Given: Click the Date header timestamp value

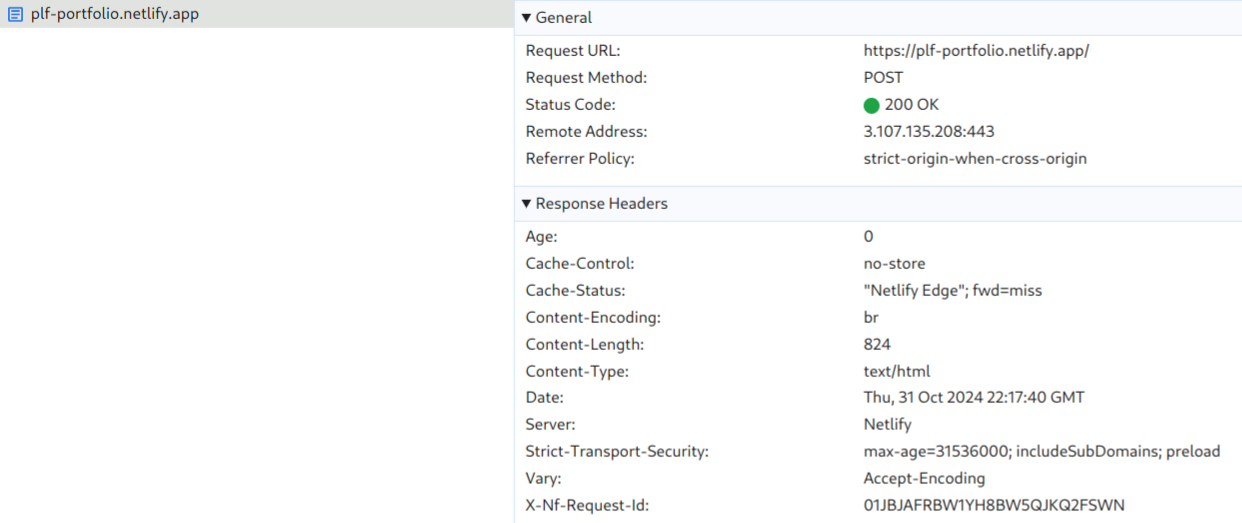Looking at the screenshot, I should 973,398.
